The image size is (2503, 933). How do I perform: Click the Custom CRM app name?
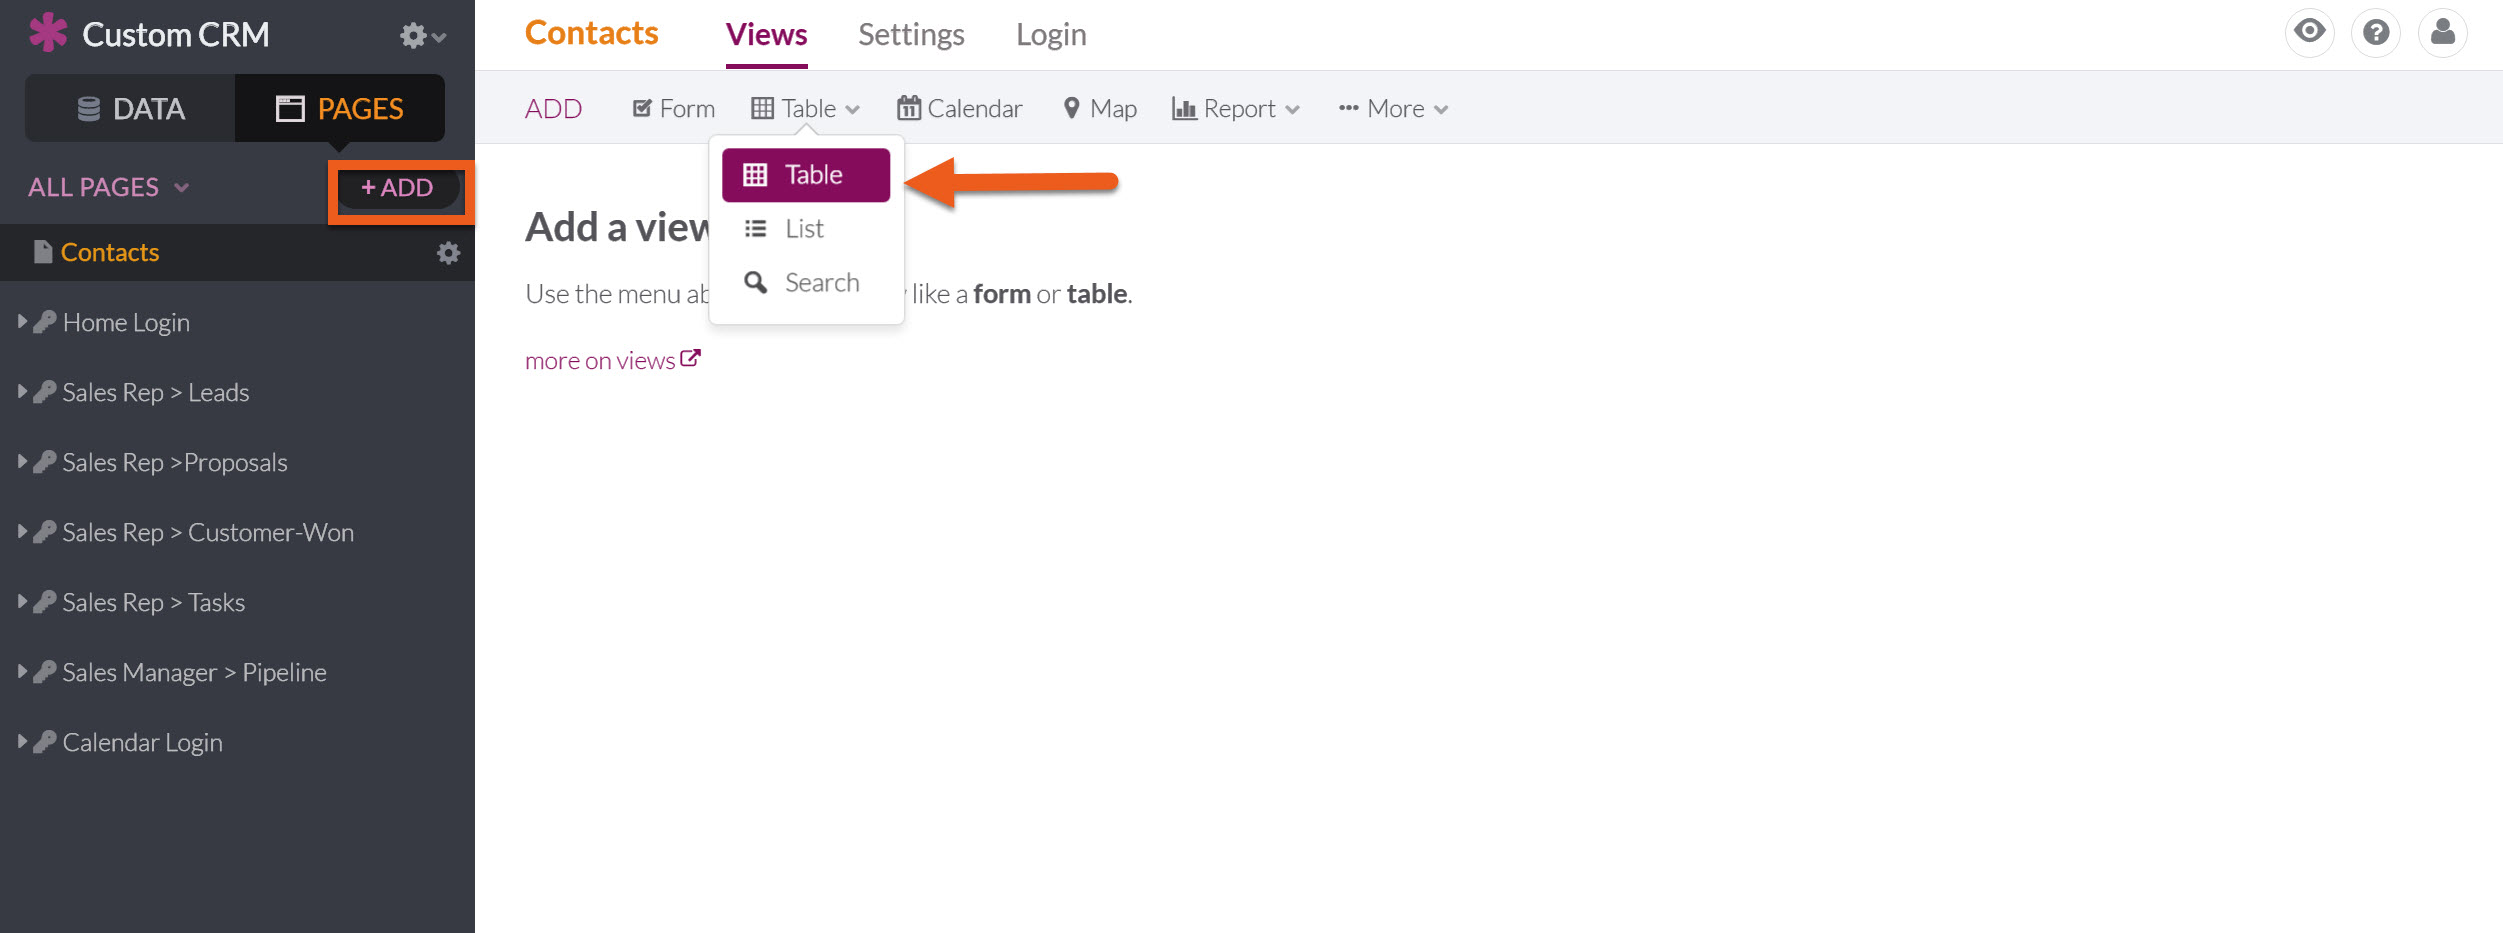176,35
